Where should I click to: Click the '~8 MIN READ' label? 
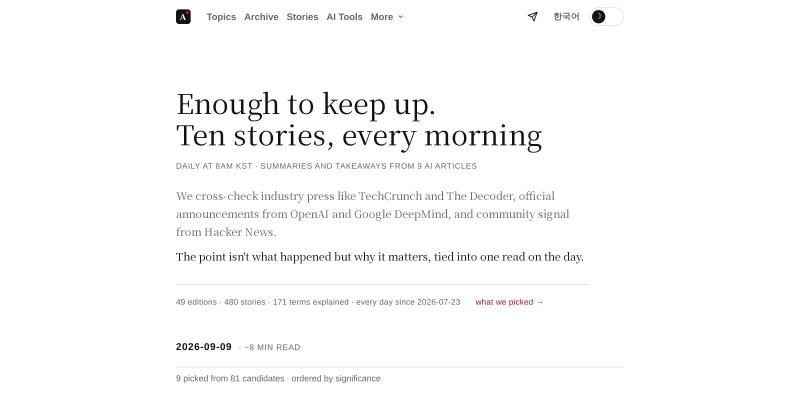pyautogui.click(x=272, y=348)
